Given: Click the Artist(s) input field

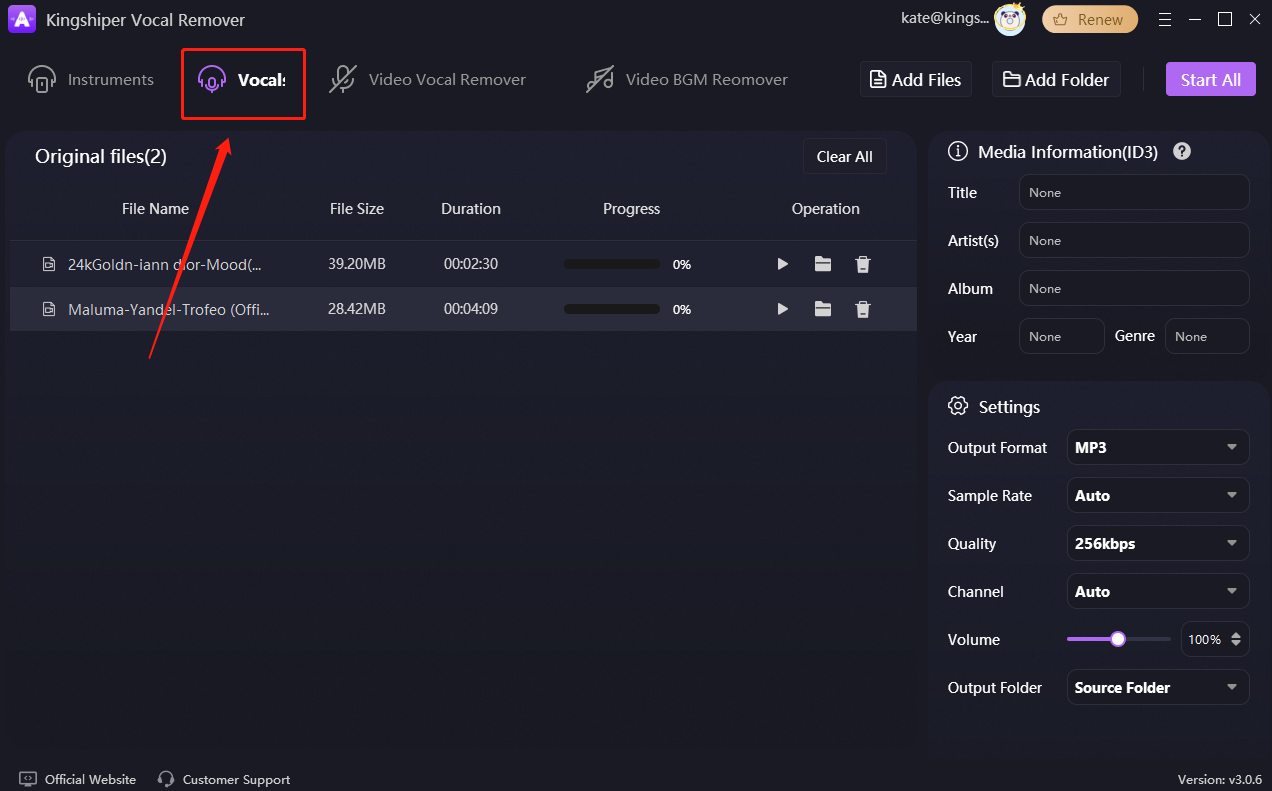Looking at the screenshot, I should pyautogui.click(x=1134, y=240).
